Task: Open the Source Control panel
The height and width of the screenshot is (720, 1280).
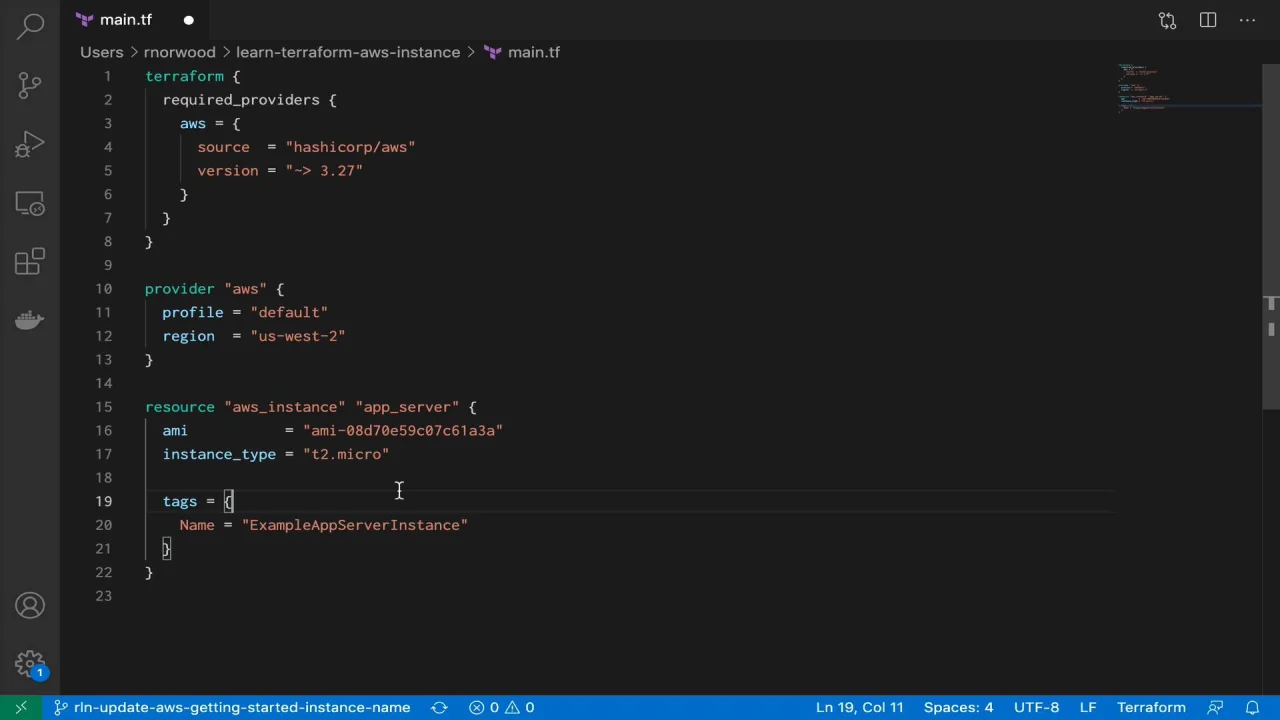Action: tap(29, 85)
